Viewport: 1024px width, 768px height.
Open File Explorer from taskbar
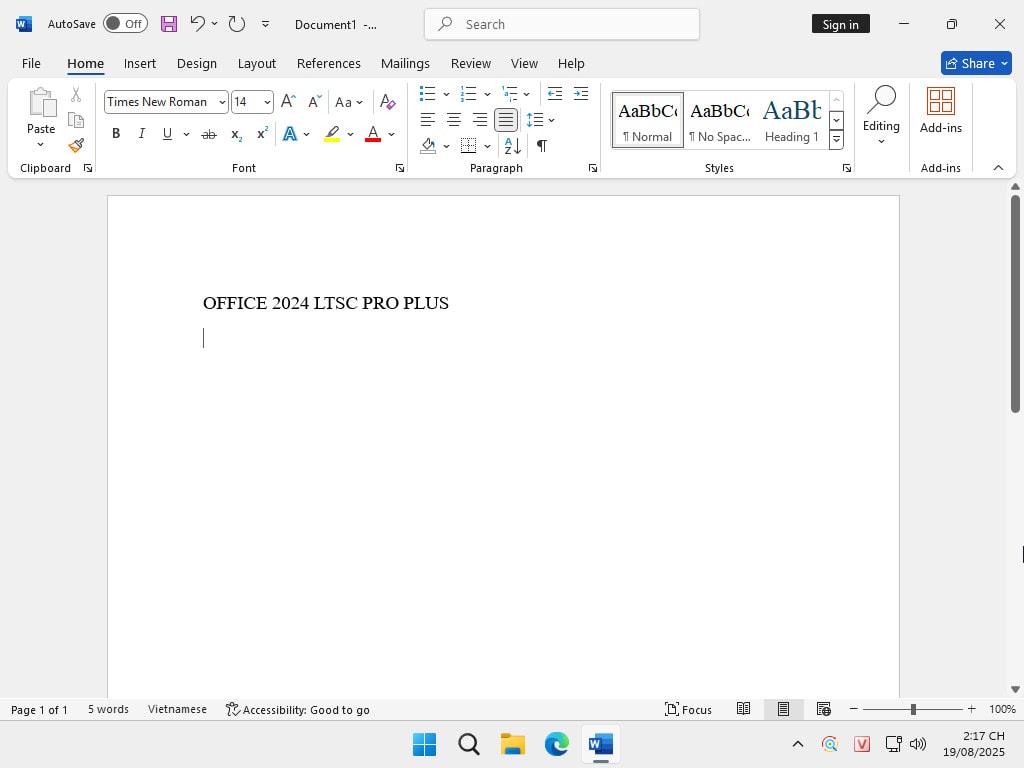[x=513, y=744]
